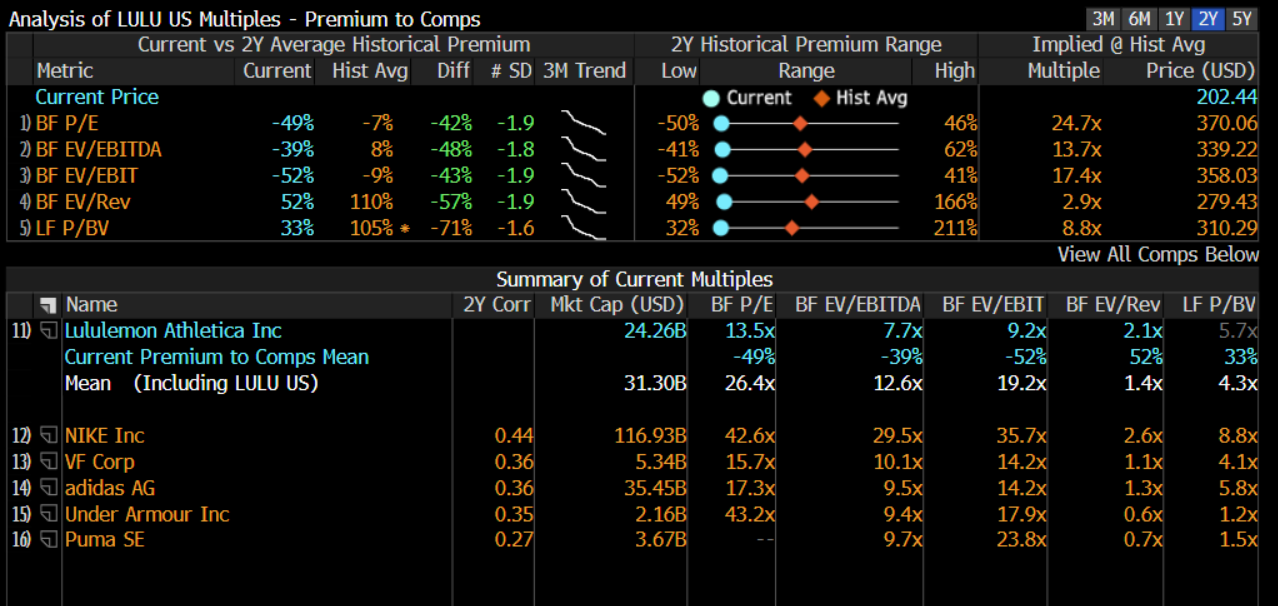Image resolution: width=1278 pixels, height=606 pixels.
Task: Click the note icon next to Lululemon Athletica
Action: pyautogui.click(x=48, y=331)
